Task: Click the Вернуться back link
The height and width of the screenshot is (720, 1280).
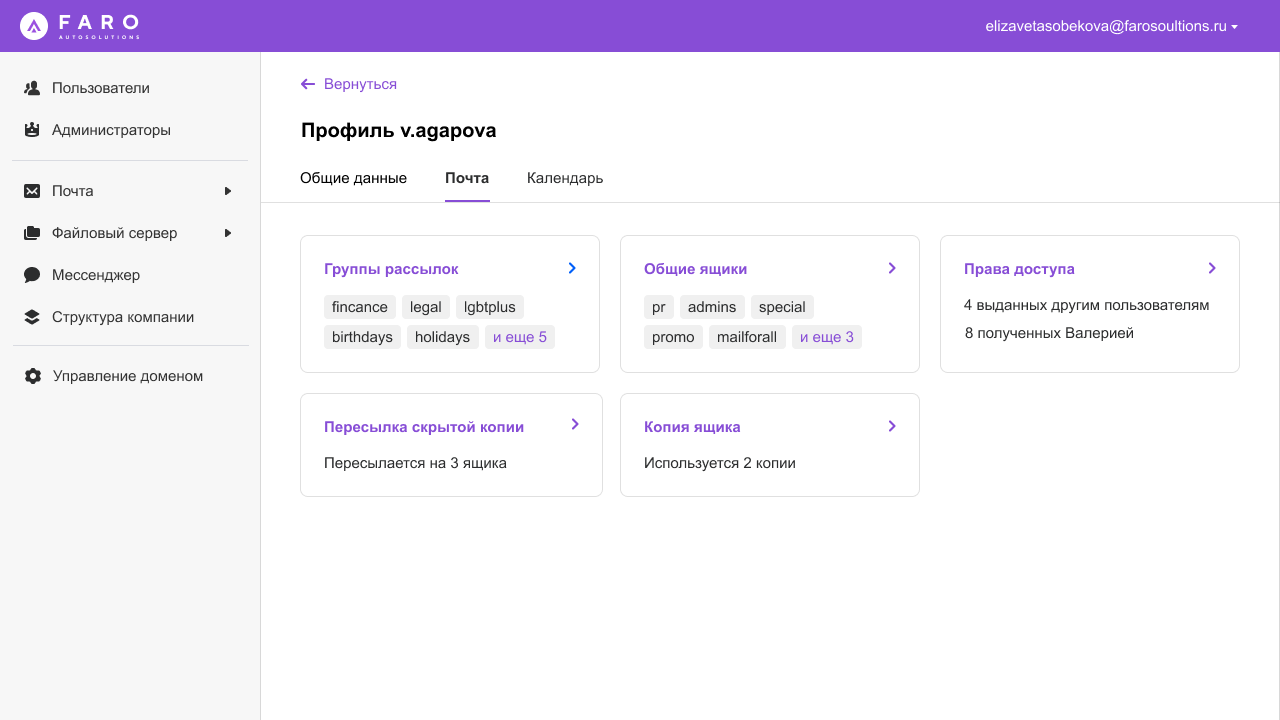Action: (x=348, y=84)
